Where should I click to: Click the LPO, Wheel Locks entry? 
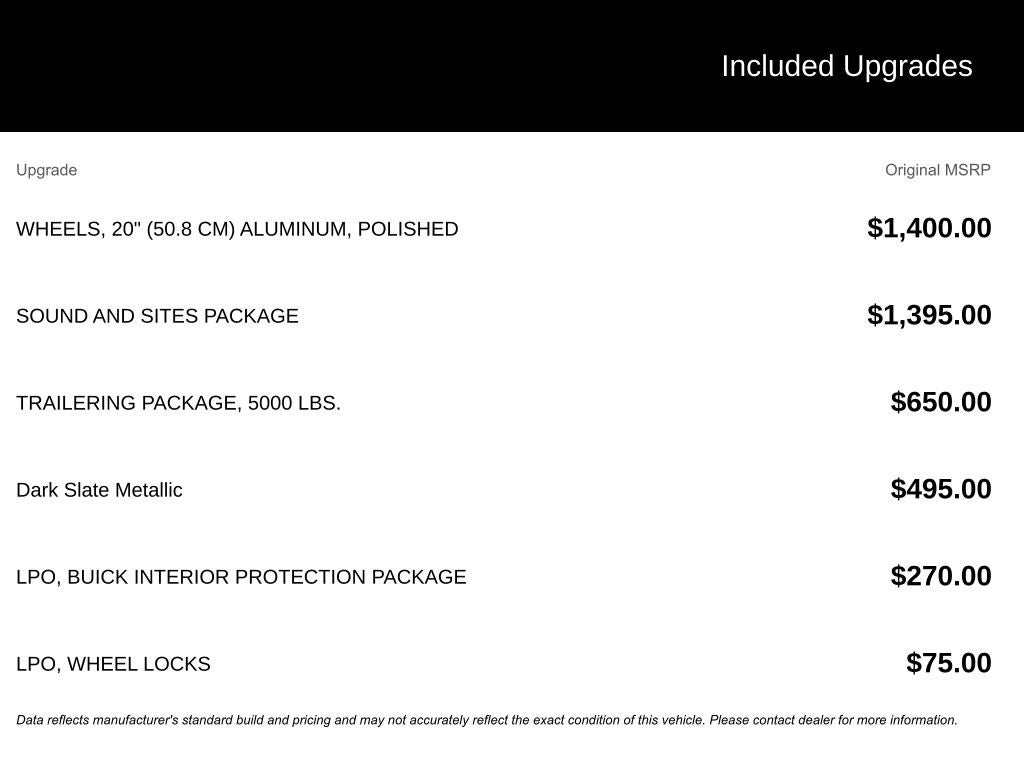[x=113, y=664]
